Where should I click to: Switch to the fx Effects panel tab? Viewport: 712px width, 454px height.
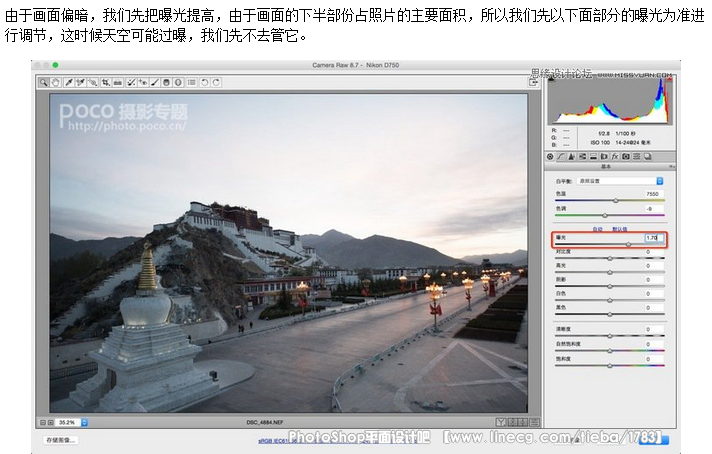pyautogui.click(x=615, y=157)
